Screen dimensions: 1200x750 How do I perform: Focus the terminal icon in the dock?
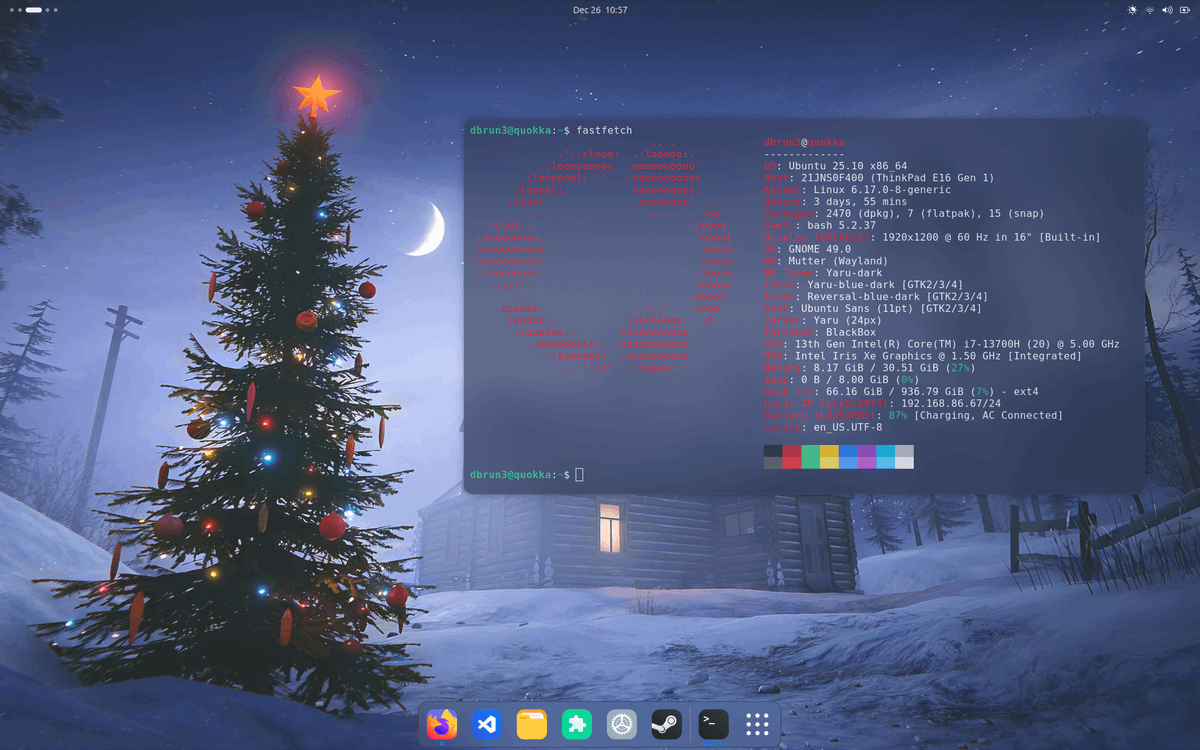pyautogui.click(x=713, y=724)
